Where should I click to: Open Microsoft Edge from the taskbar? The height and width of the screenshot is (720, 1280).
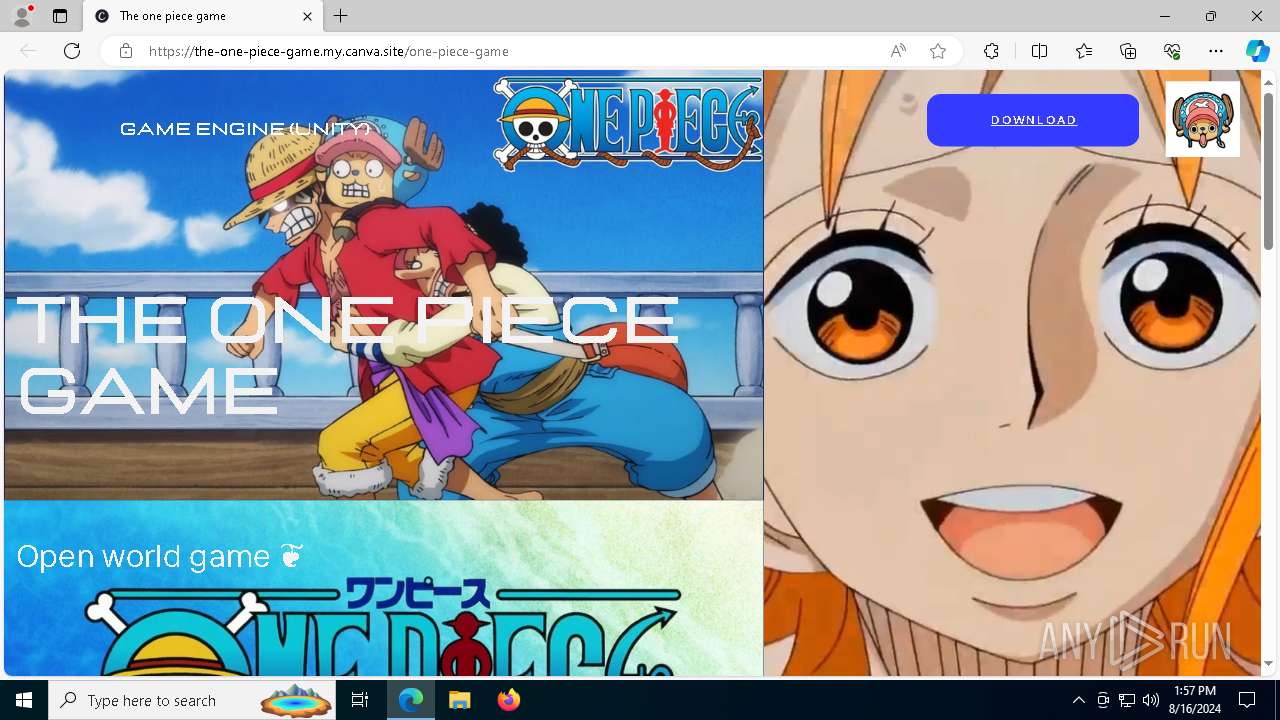tap(411, 700)
